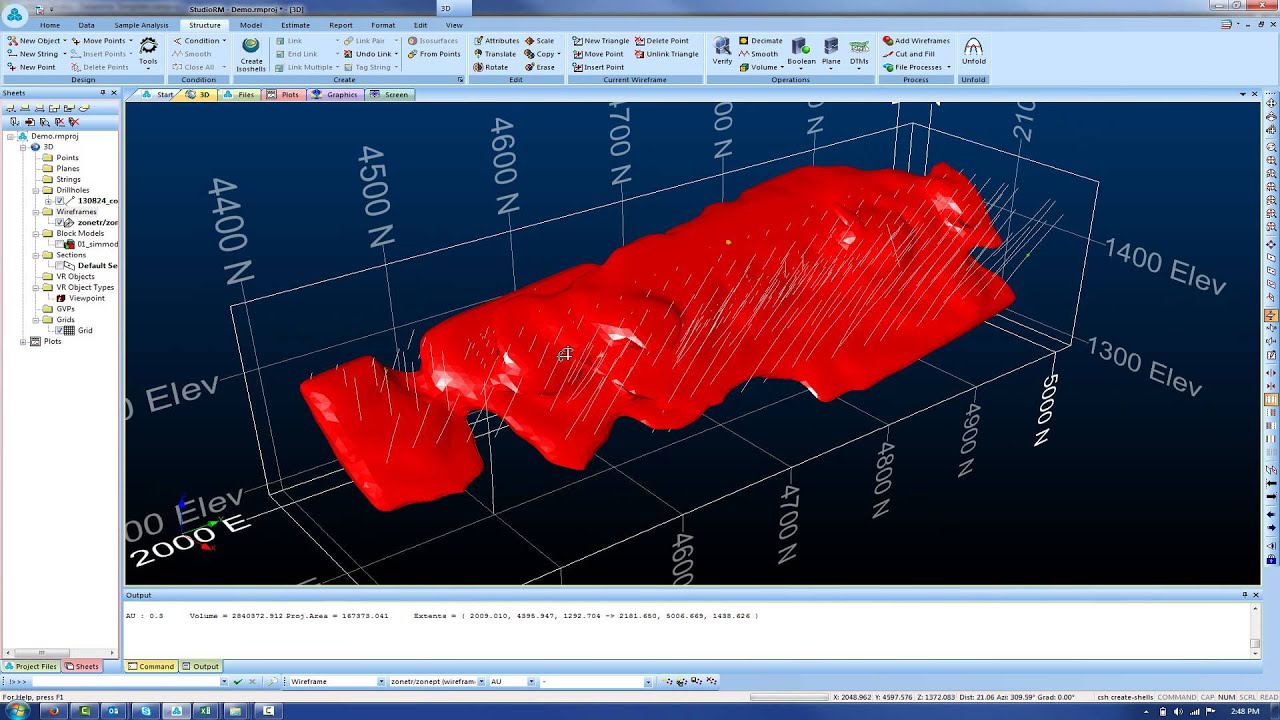Switch to the Model ribbon tab
This screenshot has height=720, width=1280.
coord(251,25)
